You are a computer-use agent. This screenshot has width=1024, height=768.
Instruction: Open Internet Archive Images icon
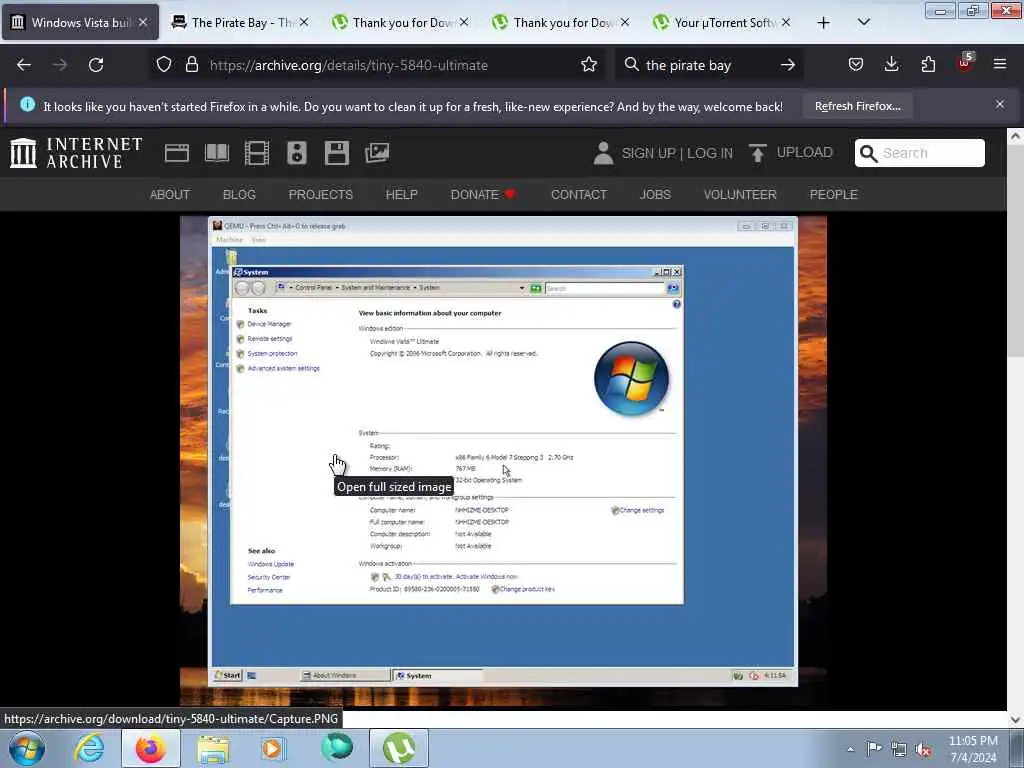pos(377,153)
